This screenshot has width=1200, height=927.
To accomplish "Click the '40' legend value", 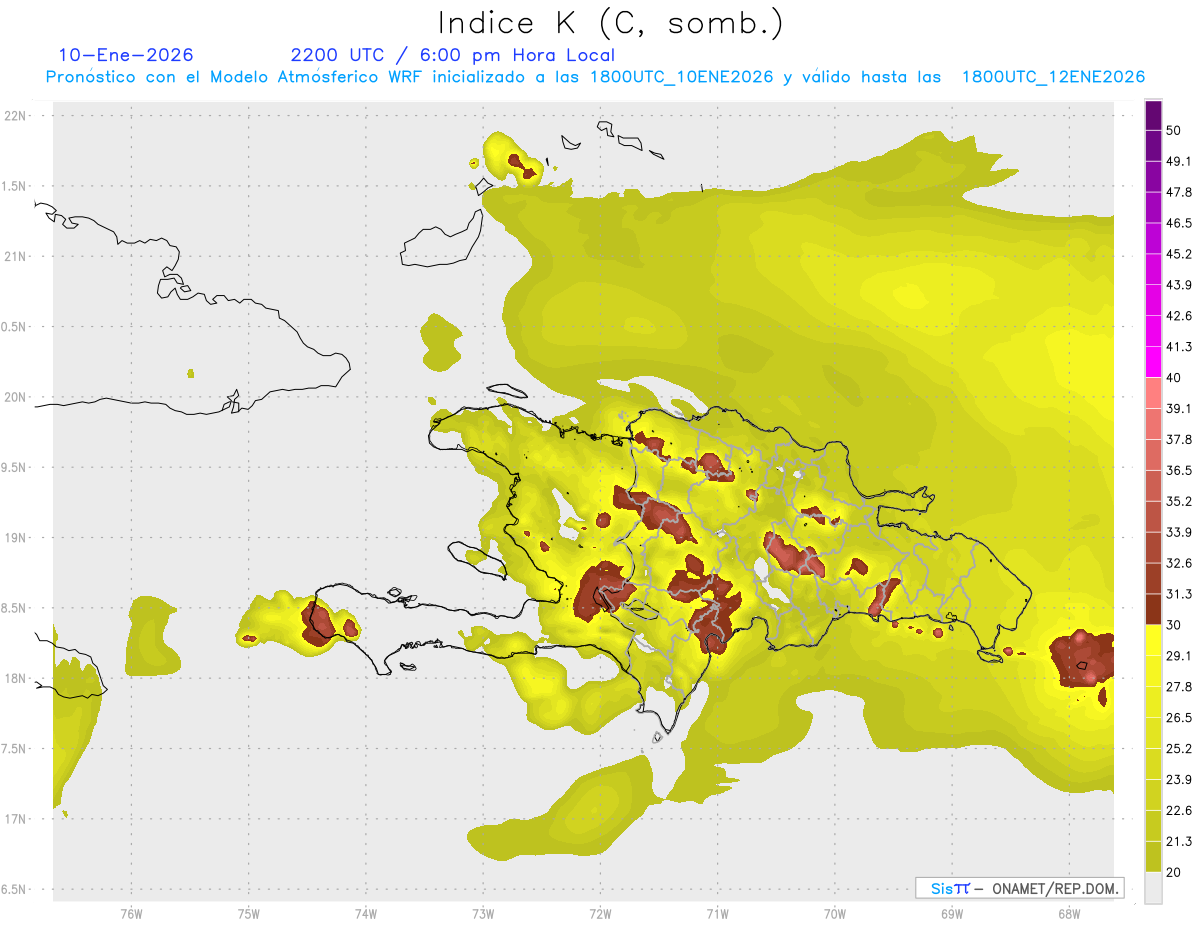I will tap(1175, 378).
